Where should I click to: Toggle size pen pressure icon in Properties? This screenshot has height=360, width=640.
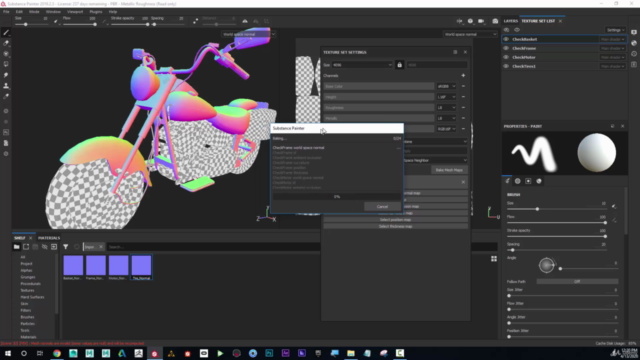pyautogui.click(x=614, y=207)
